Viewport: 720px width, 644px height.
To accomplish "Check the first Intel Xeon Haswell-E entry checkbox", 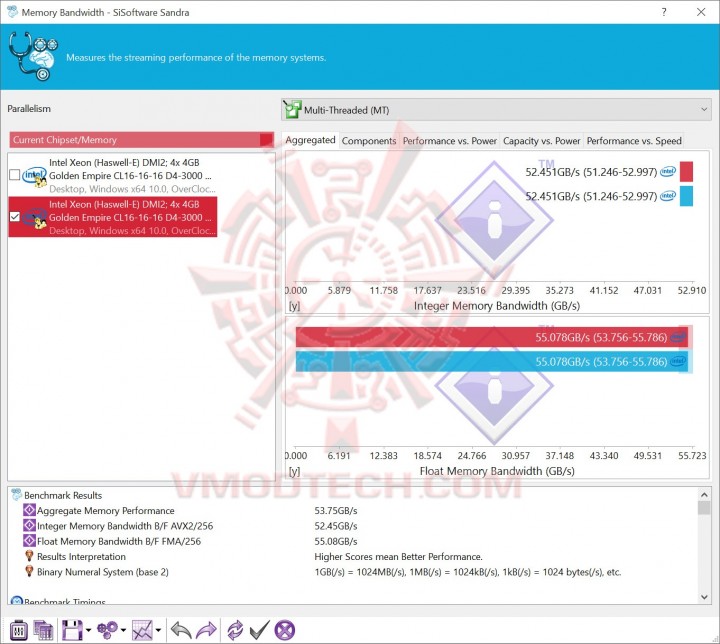I will click(x=15, y=175).
